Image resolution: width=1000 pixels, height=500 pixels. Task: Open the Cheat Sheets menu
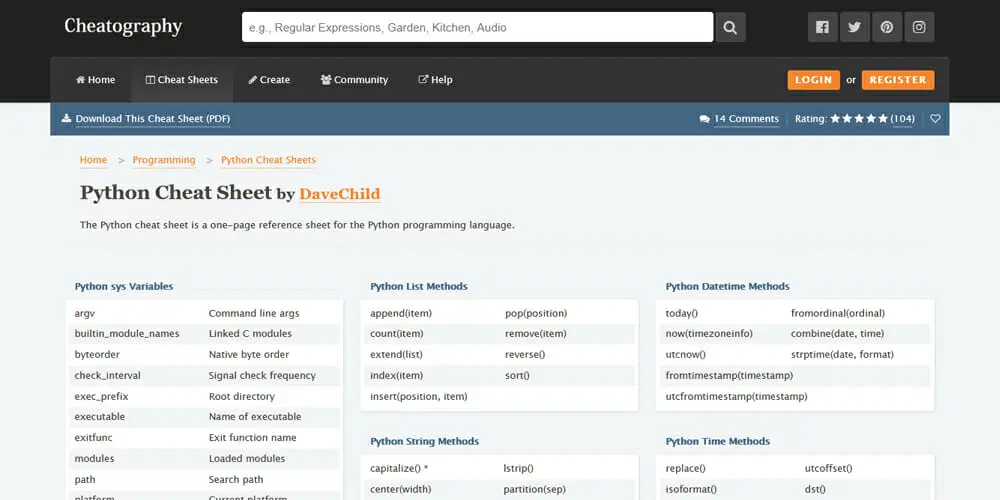(182, 80)
